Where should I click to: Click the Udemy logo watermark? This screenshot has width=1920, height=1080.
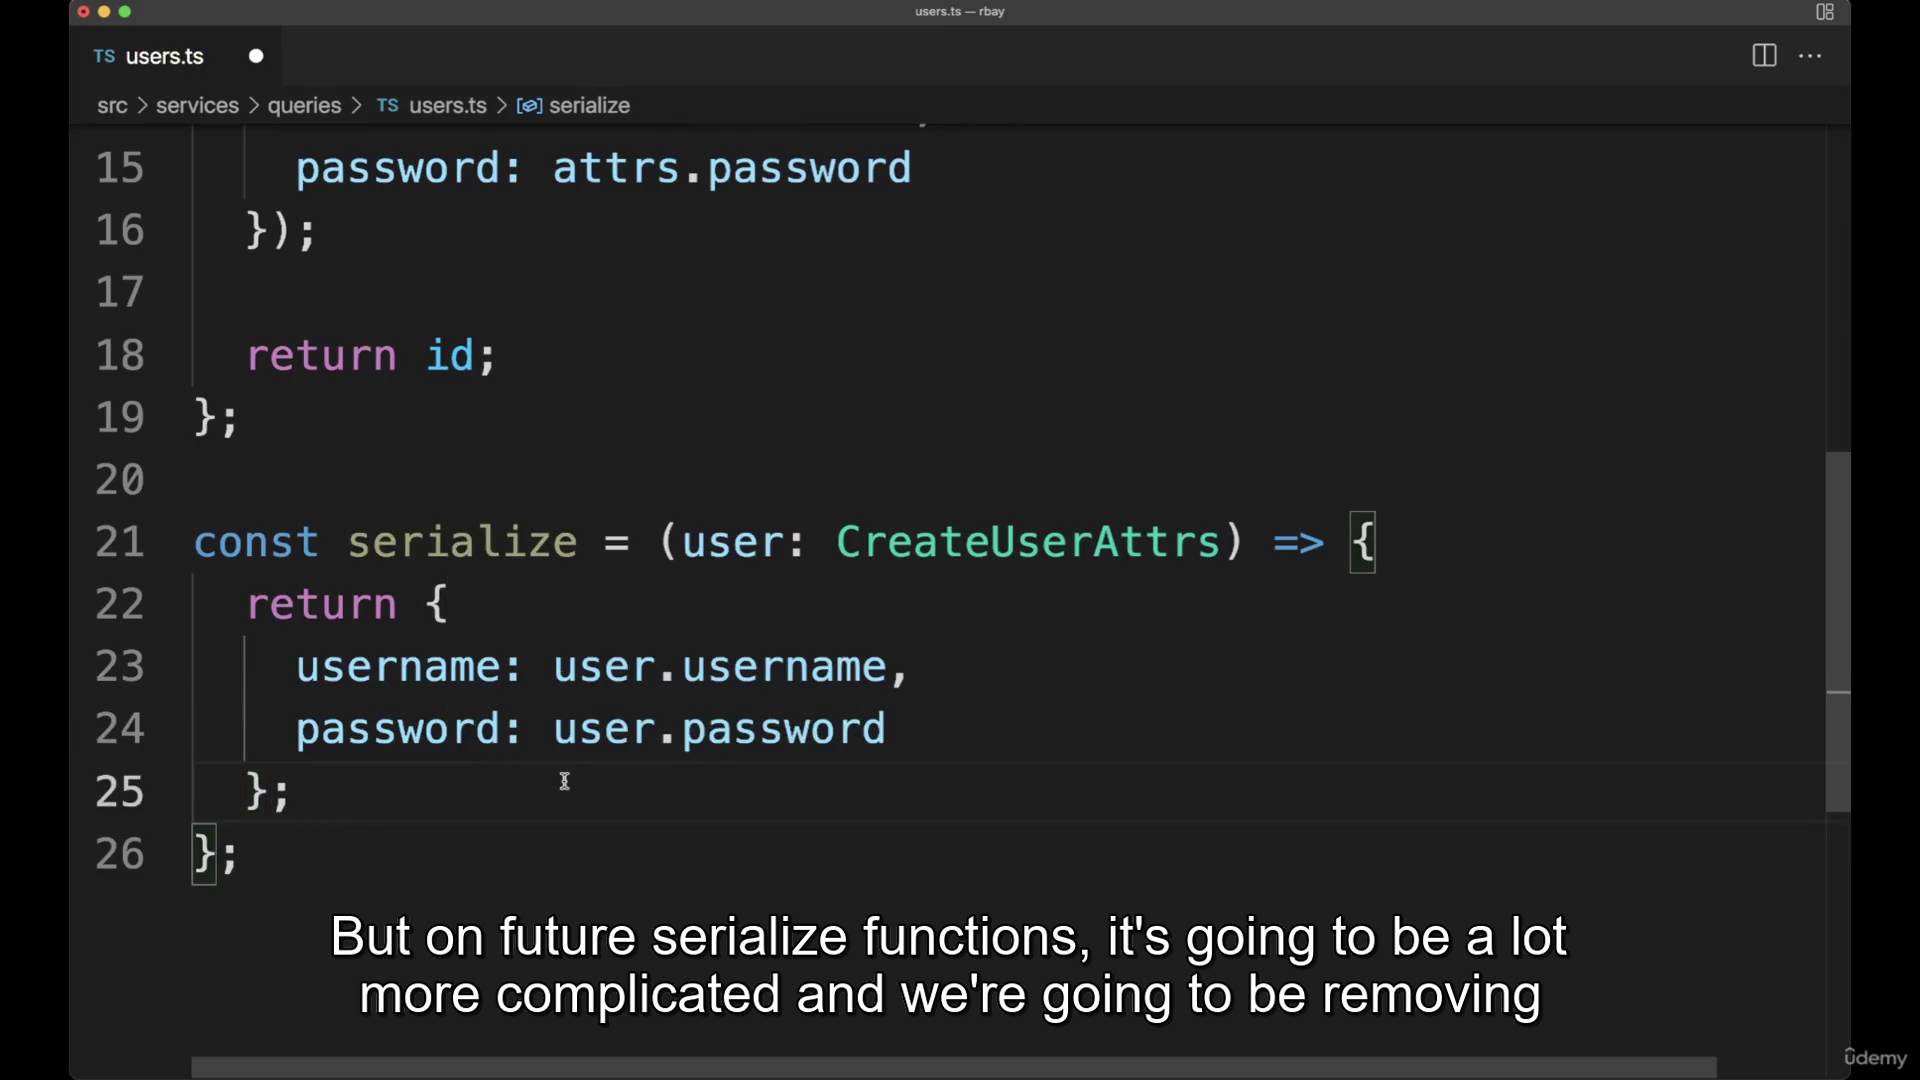pos(1875,1057)
